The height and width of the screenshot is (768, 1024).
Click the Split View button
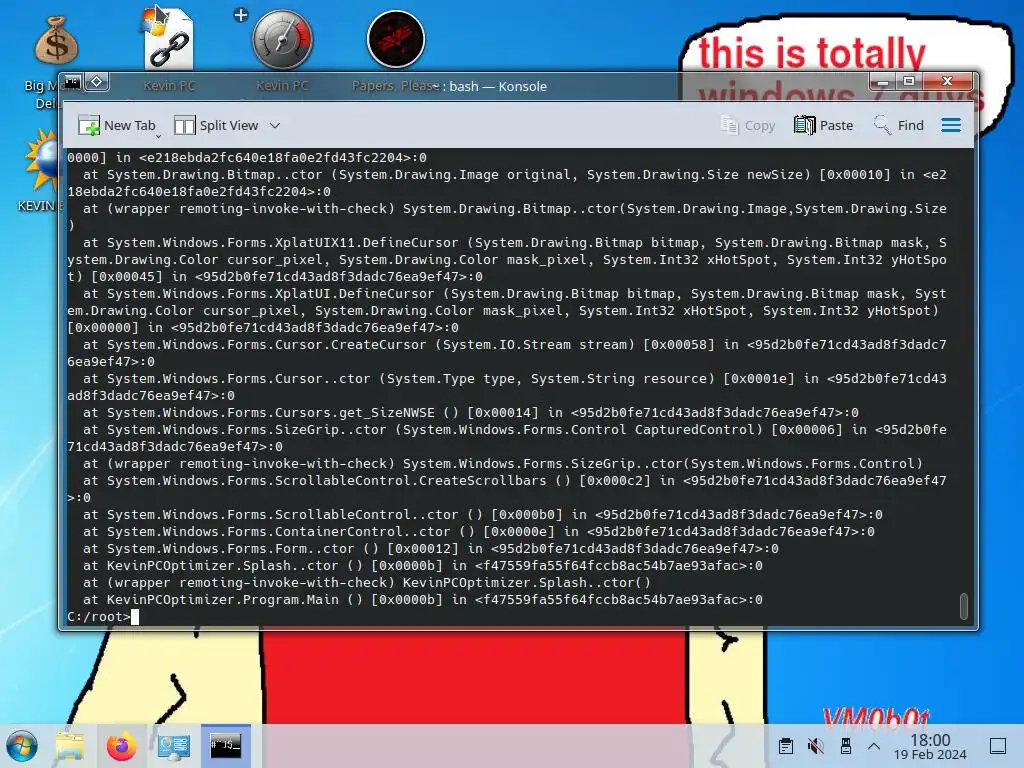click(x=216, y=125)
